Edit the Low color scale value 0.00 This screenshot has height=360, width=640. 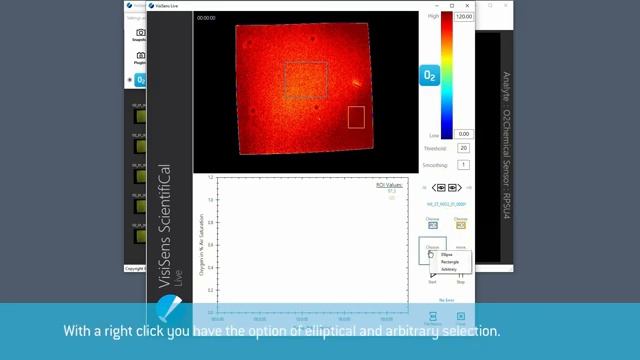(x=464, y=134)
